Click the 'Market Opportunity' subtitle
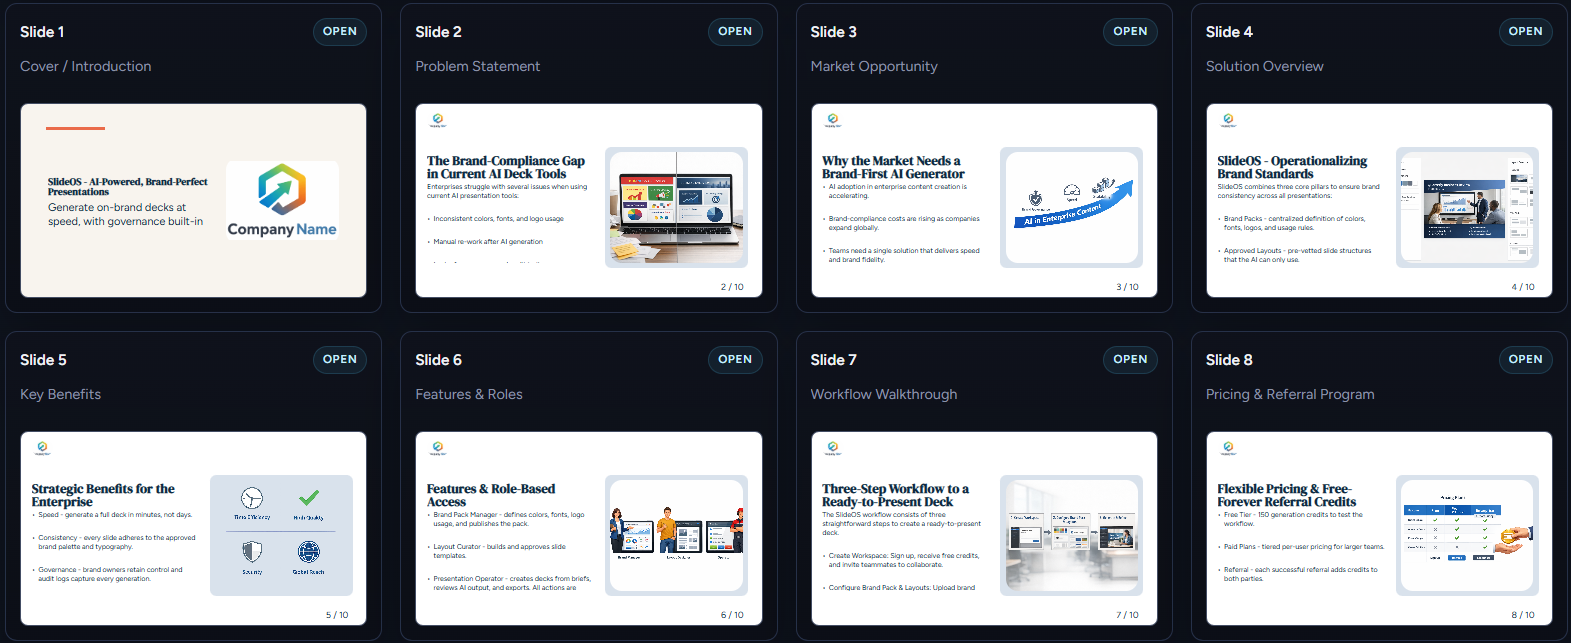The height and width of the screenshot is (643, 1571). 874,66
